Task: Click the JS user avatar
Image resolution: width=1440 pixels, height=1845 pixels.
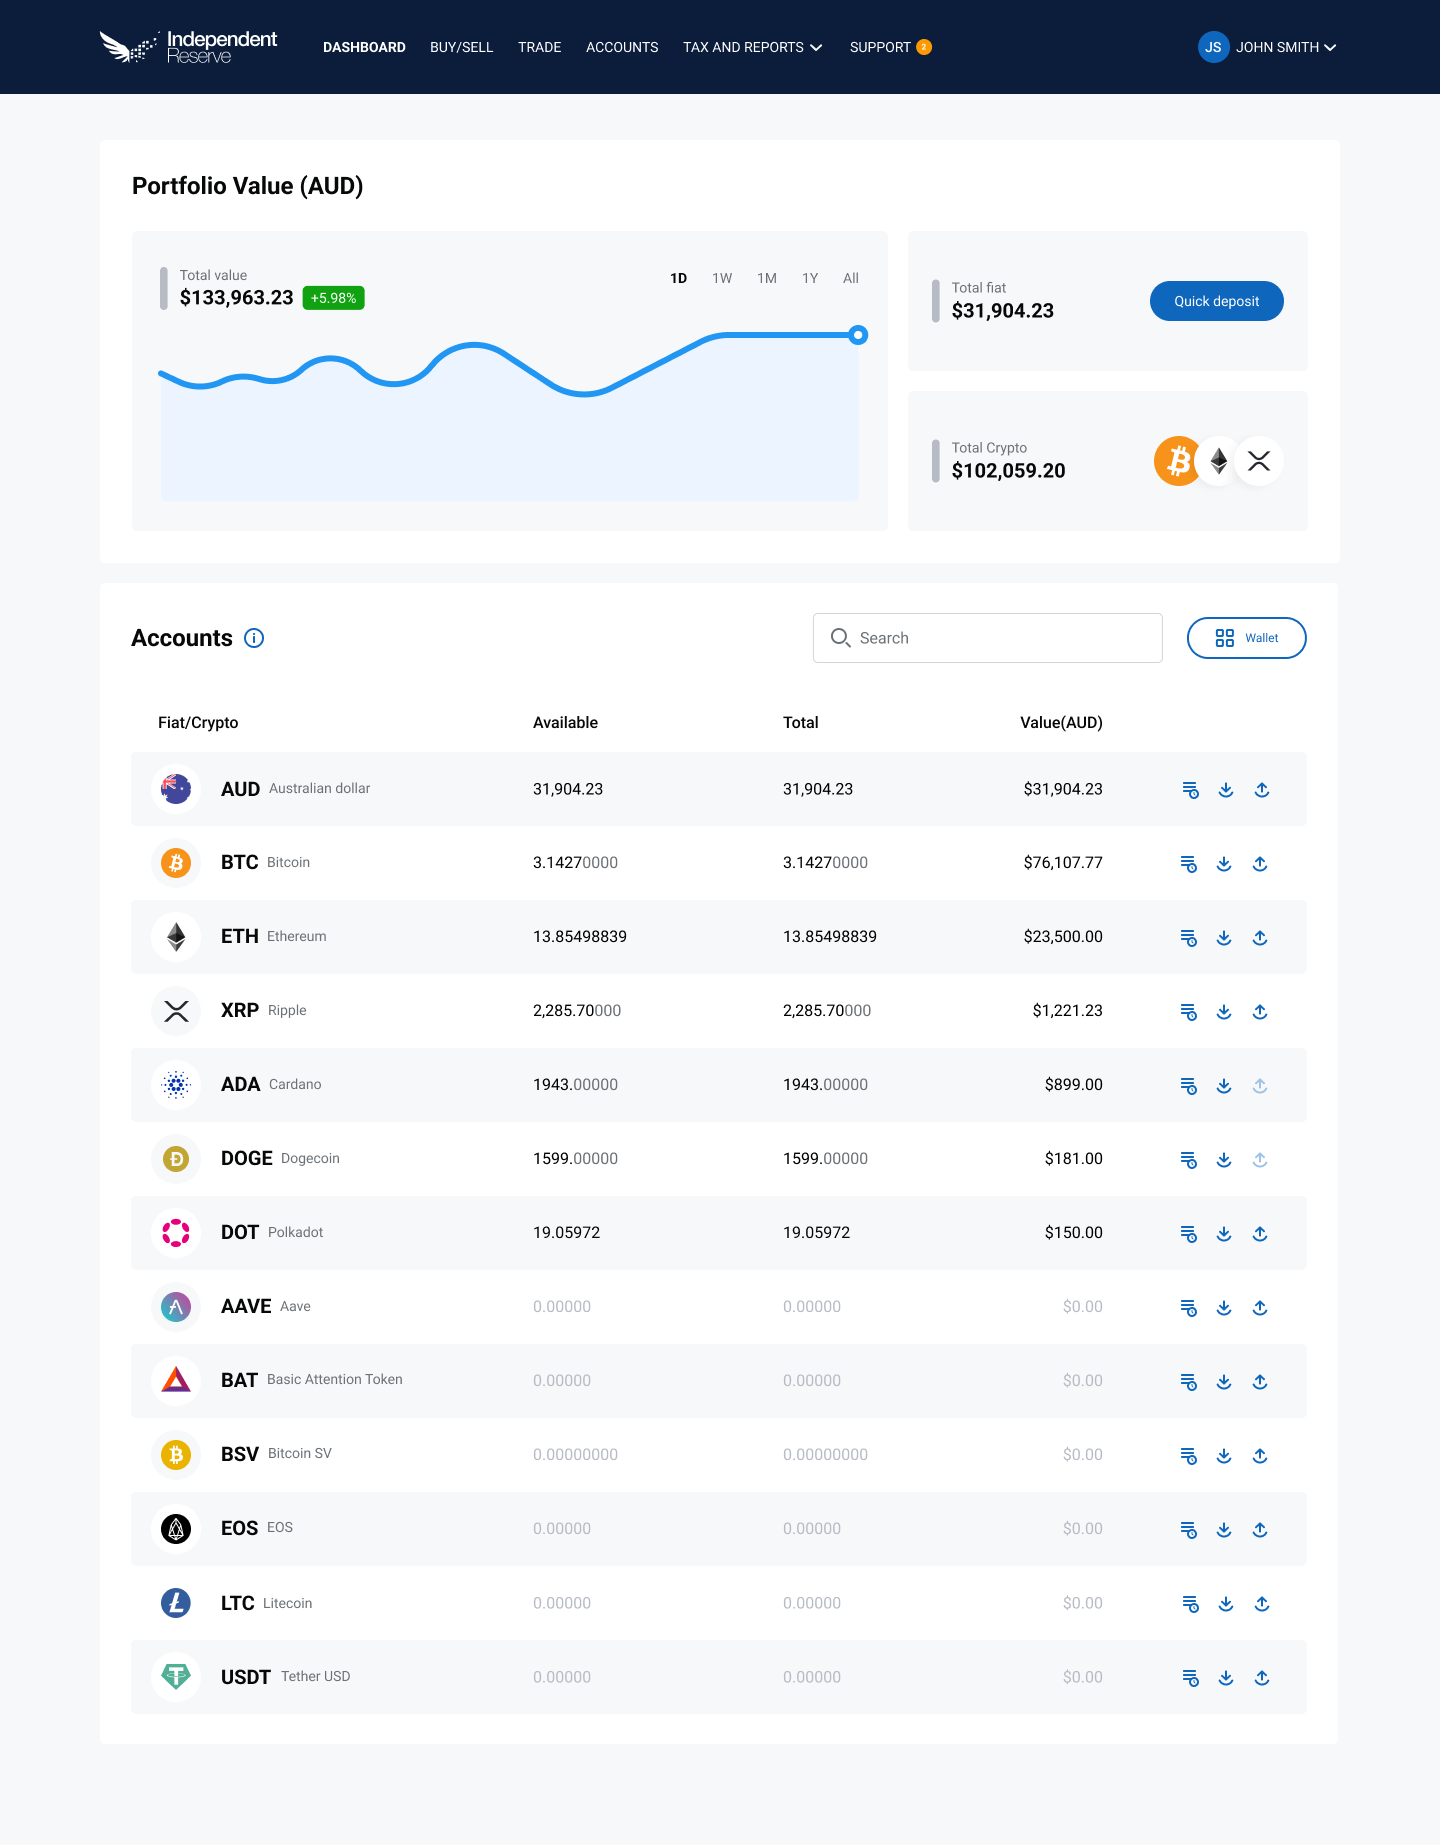Action: pyautogui.click(x=1213, y=47)
